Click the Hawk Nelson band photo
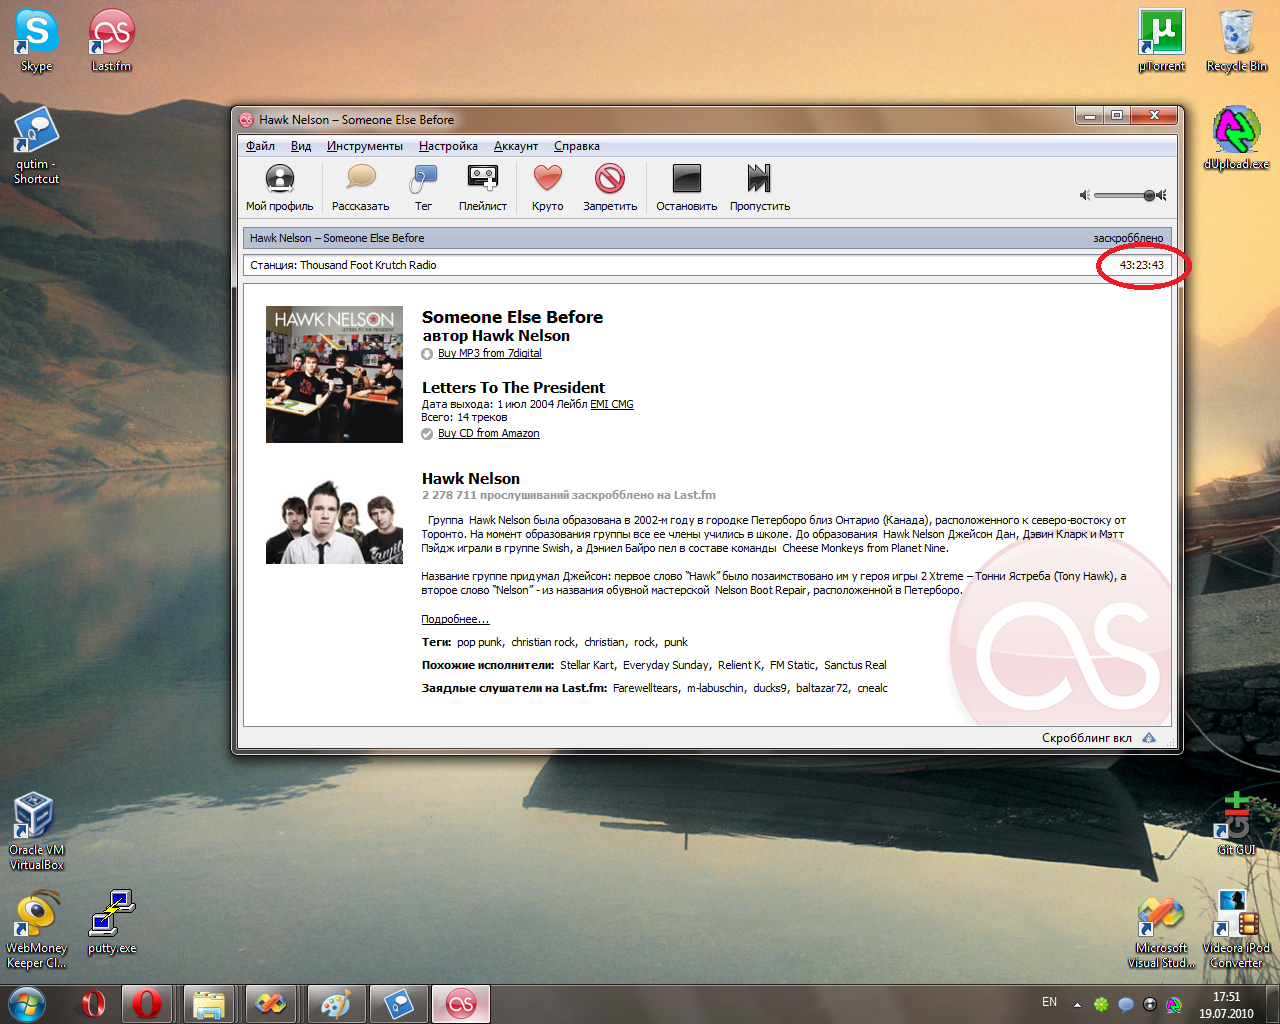Viewport: 1280px width, 1024px height. [x=334, y=521]
